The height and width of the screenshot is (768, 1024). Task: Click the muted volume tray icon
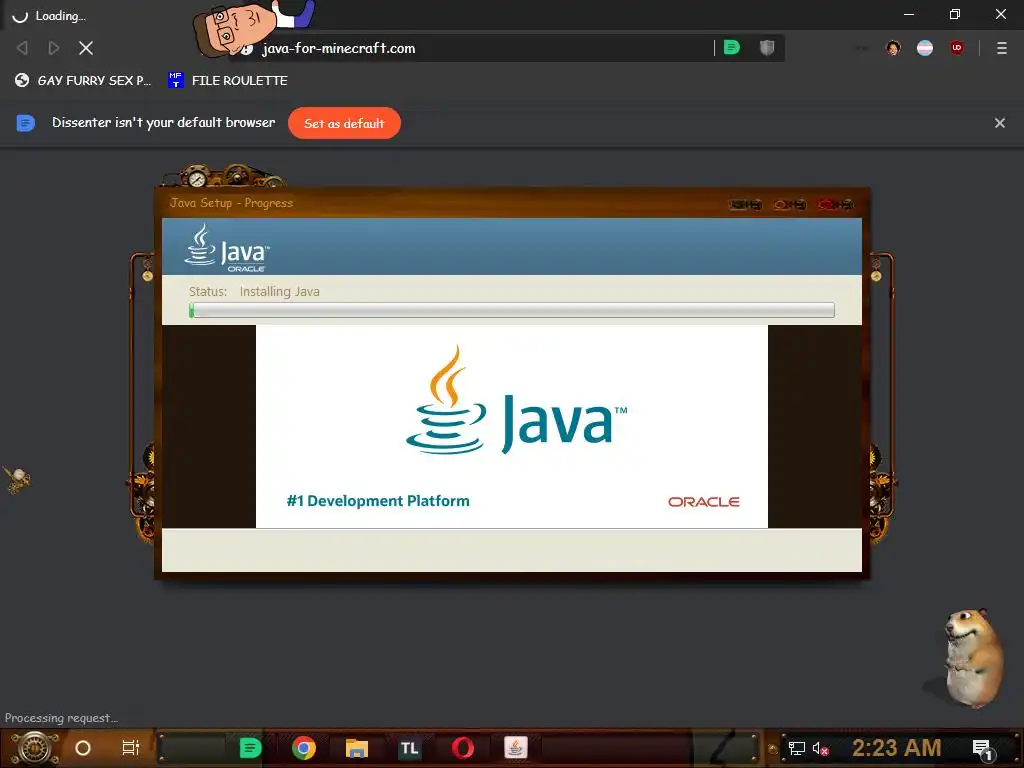click(820, 748)
